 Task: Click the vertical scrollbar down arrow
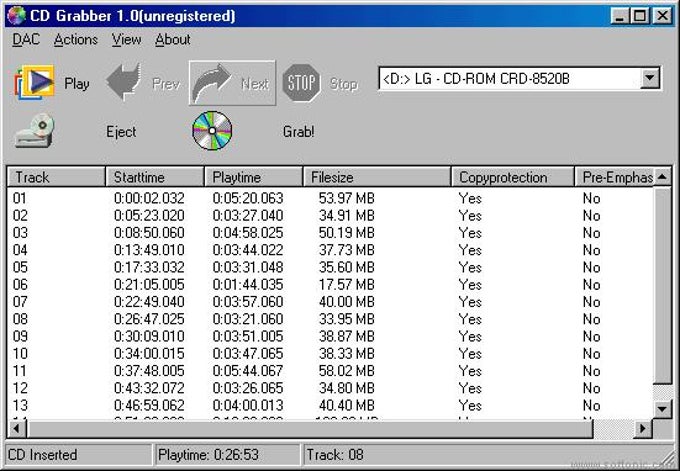662,408
